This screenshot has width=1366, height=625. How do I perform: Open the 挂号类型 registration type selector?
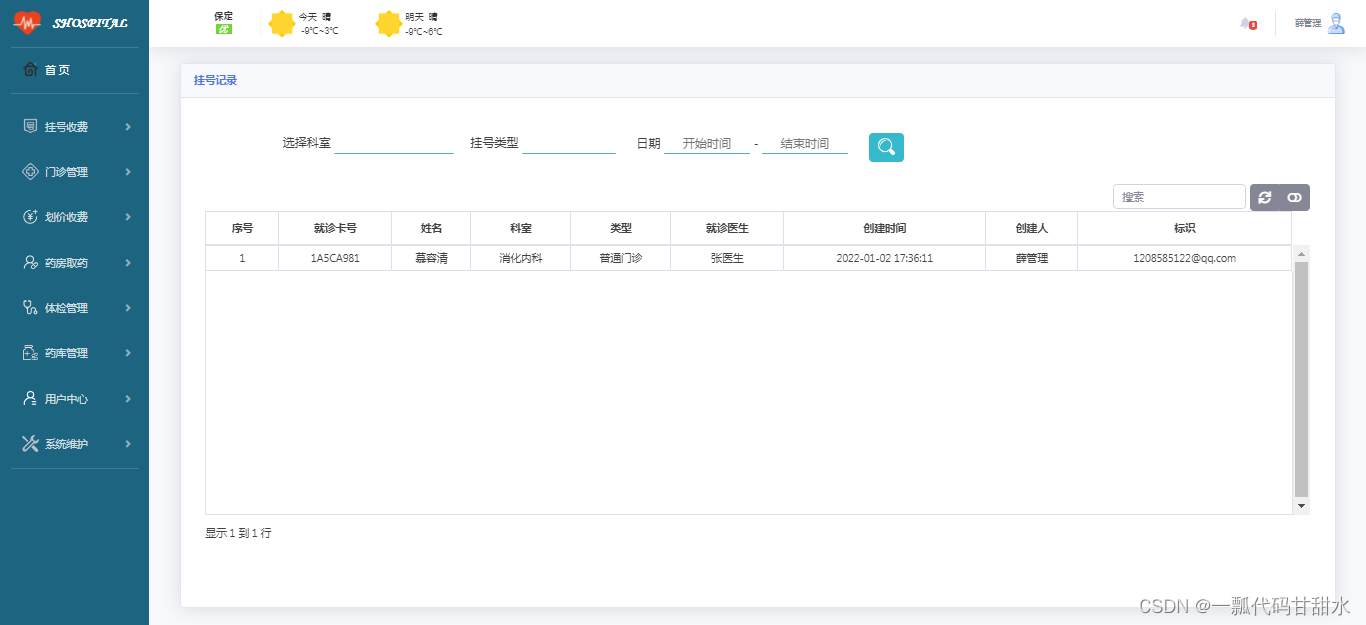coord(568,142)
